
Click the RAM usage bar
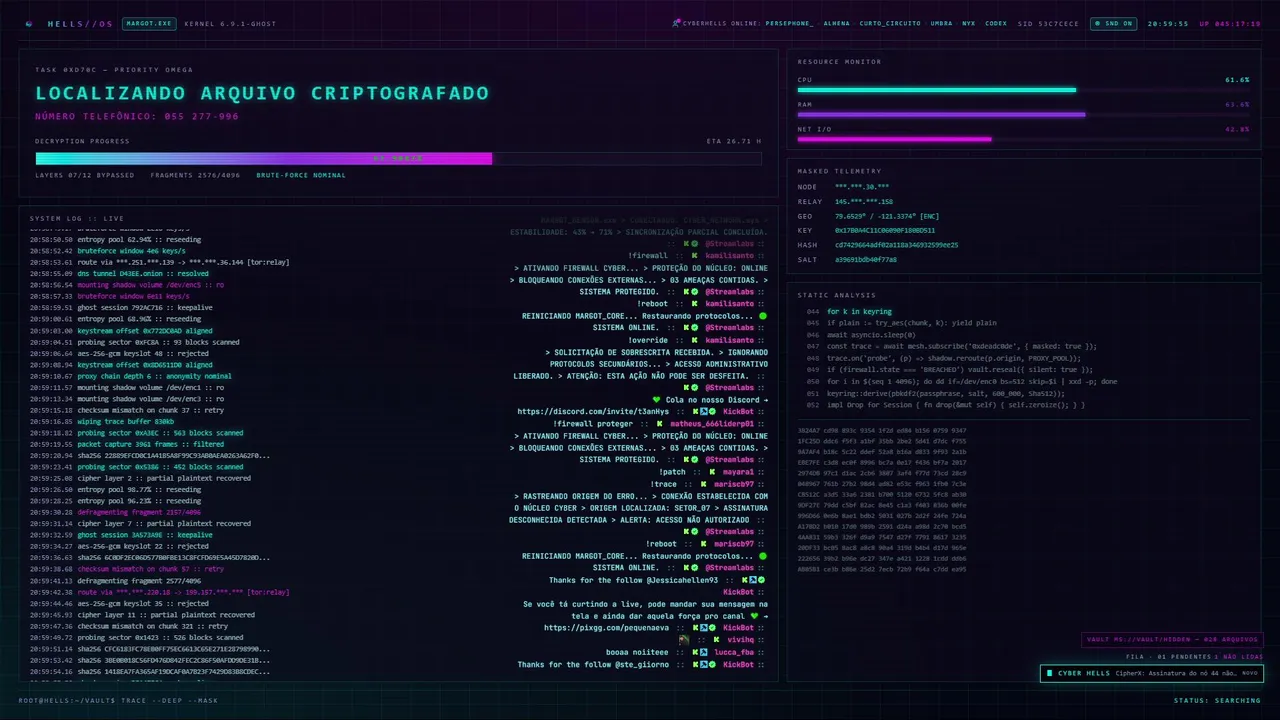[1023, 114]
